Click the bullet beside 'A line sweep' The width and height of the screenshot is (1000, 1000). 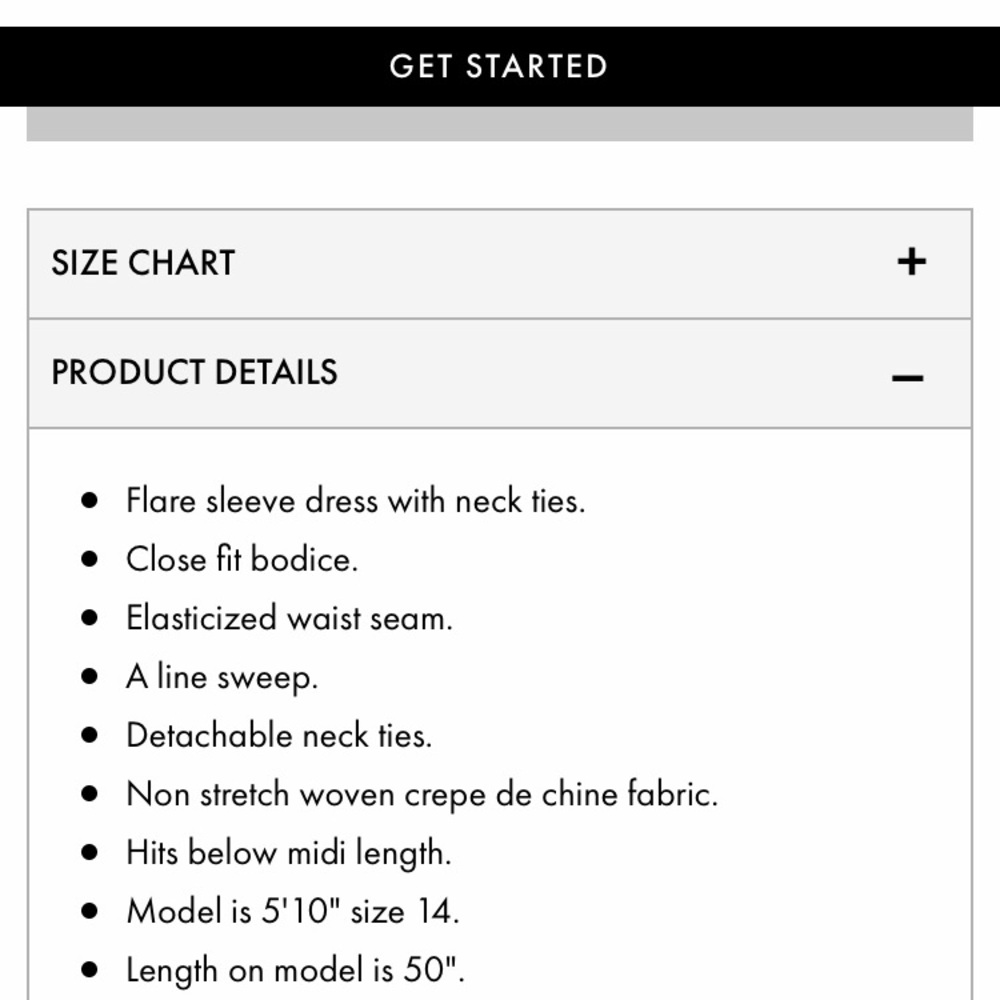pos(90,677)
